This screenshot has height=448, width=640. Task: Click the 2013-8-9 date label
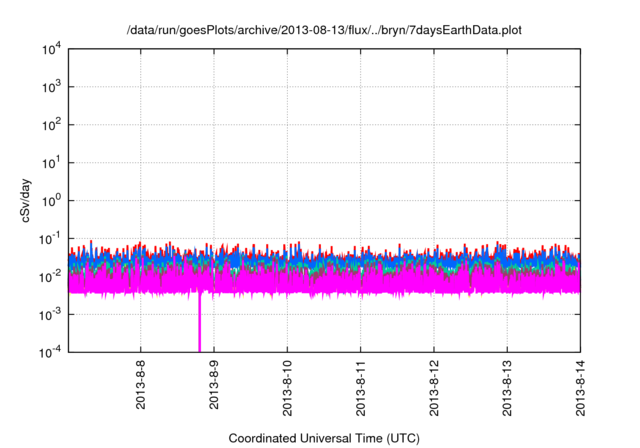[x=214, y=385]
